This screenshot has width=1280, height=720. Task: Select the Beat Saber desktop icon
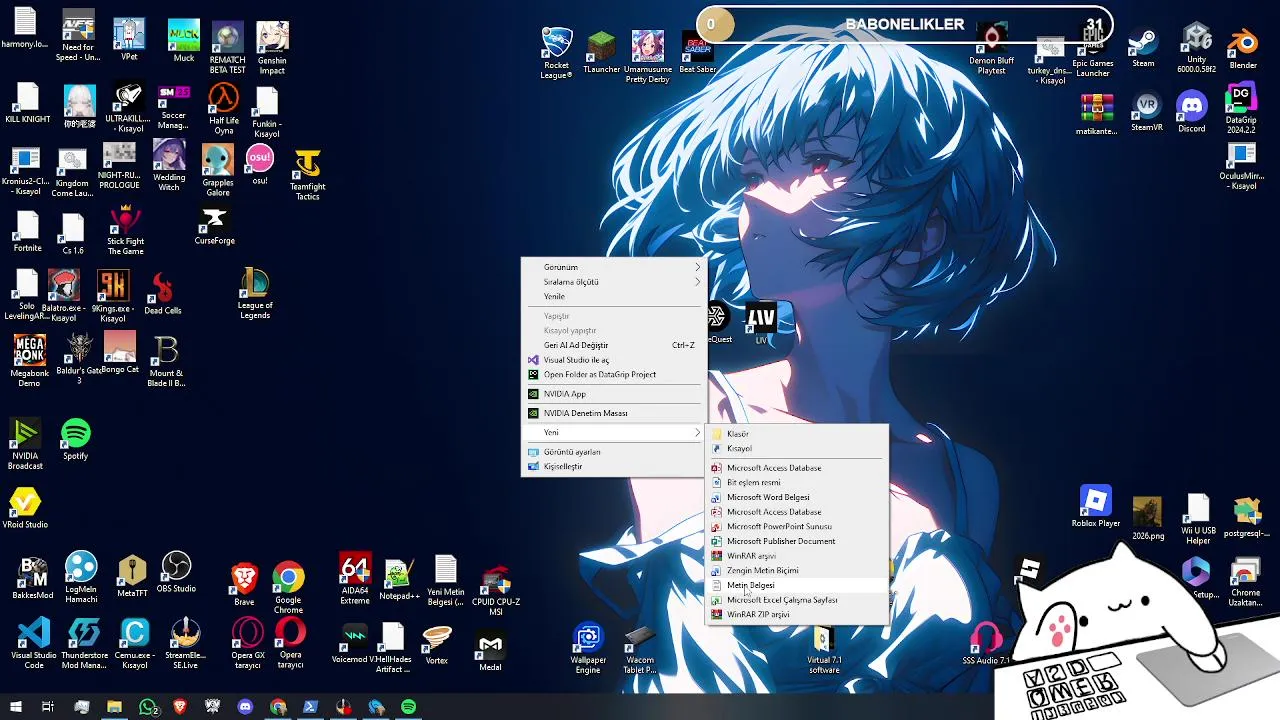coord(697,52)
